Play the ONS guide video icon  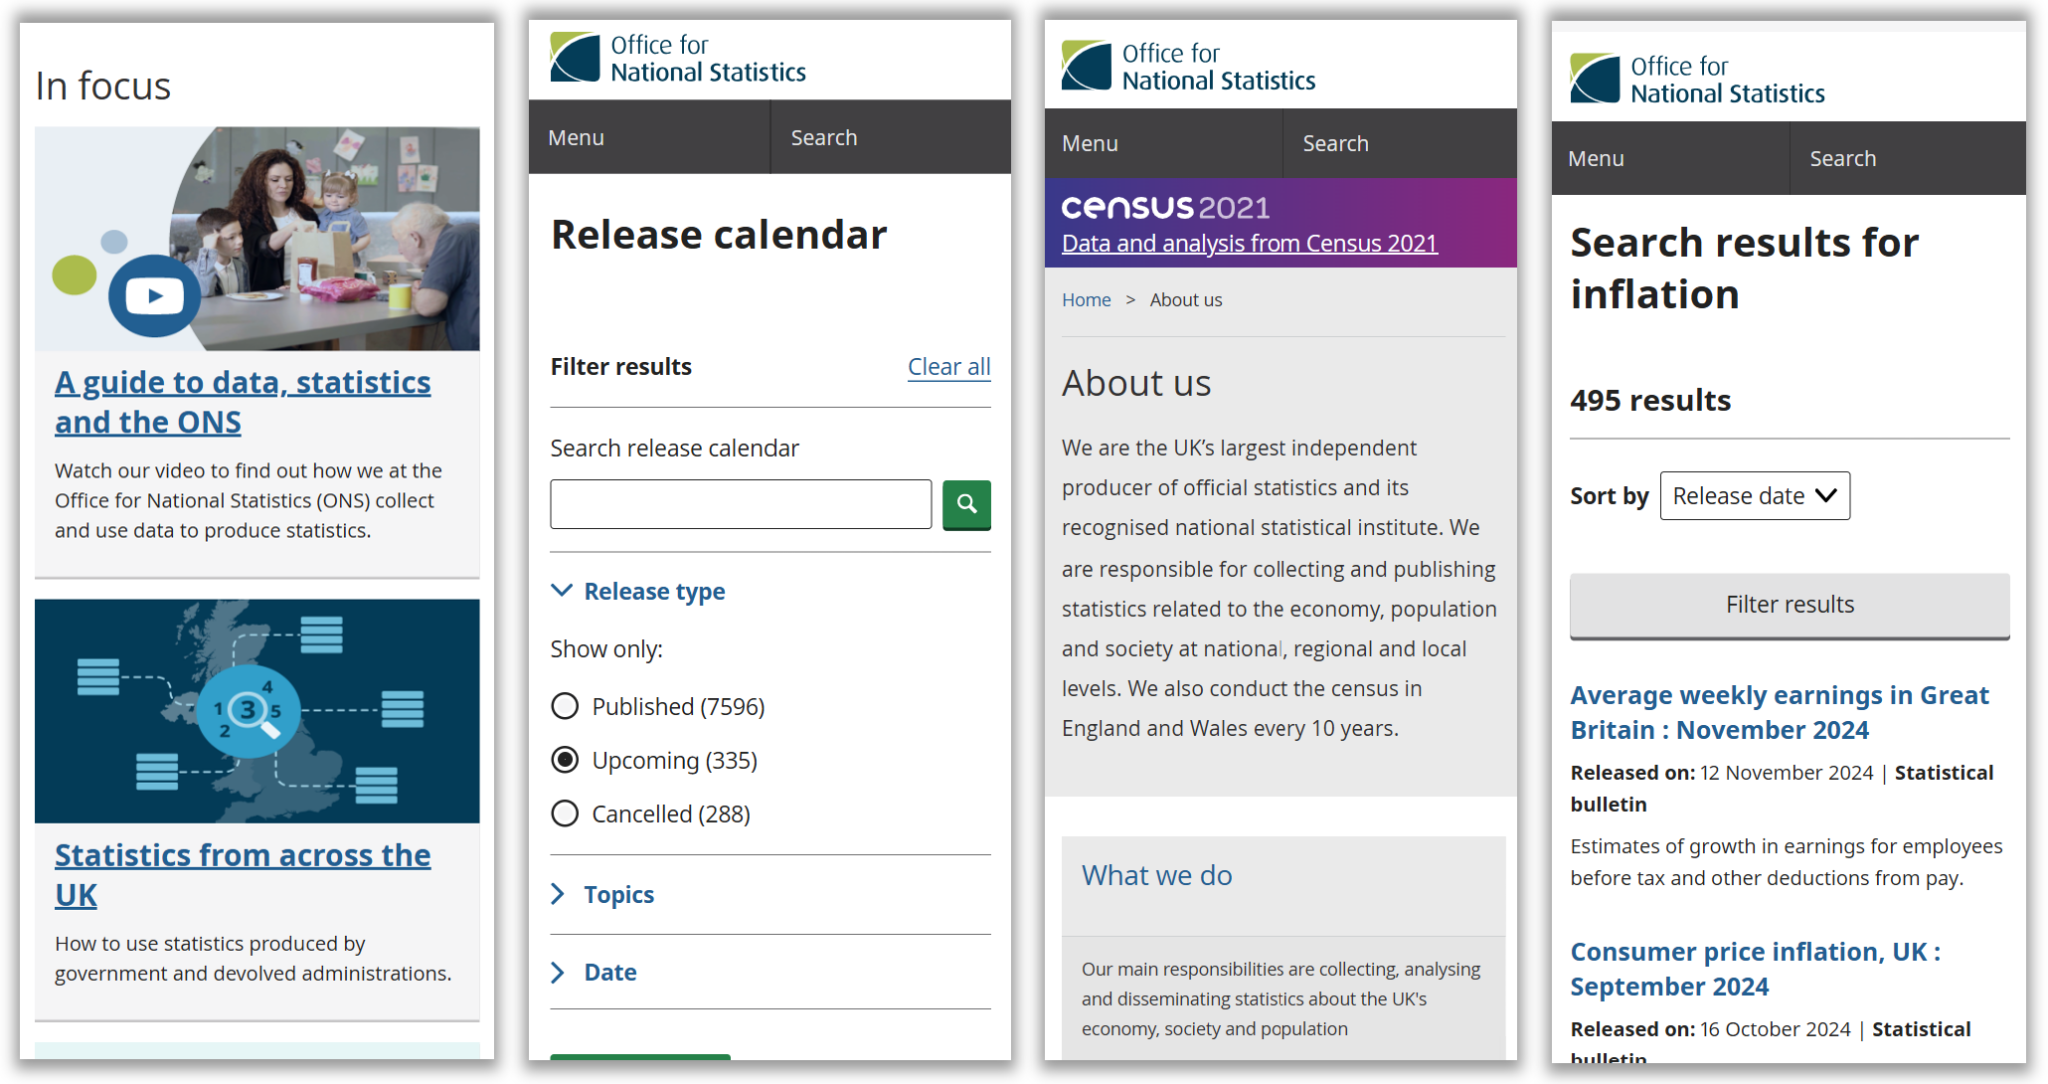154,296
